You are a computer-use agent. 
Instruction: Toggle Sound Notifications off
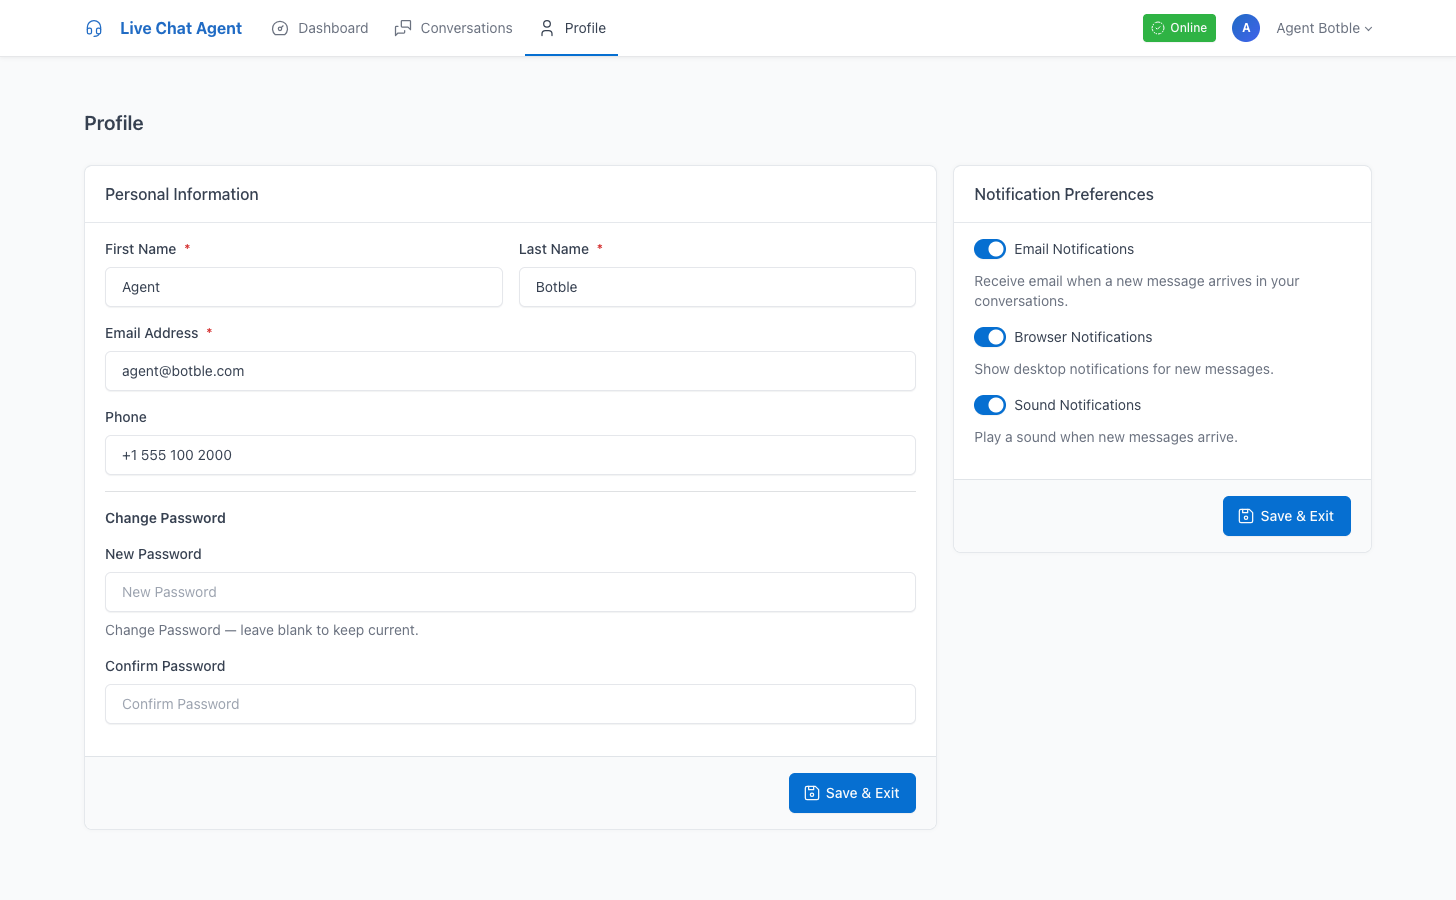(x=990, y=405)
